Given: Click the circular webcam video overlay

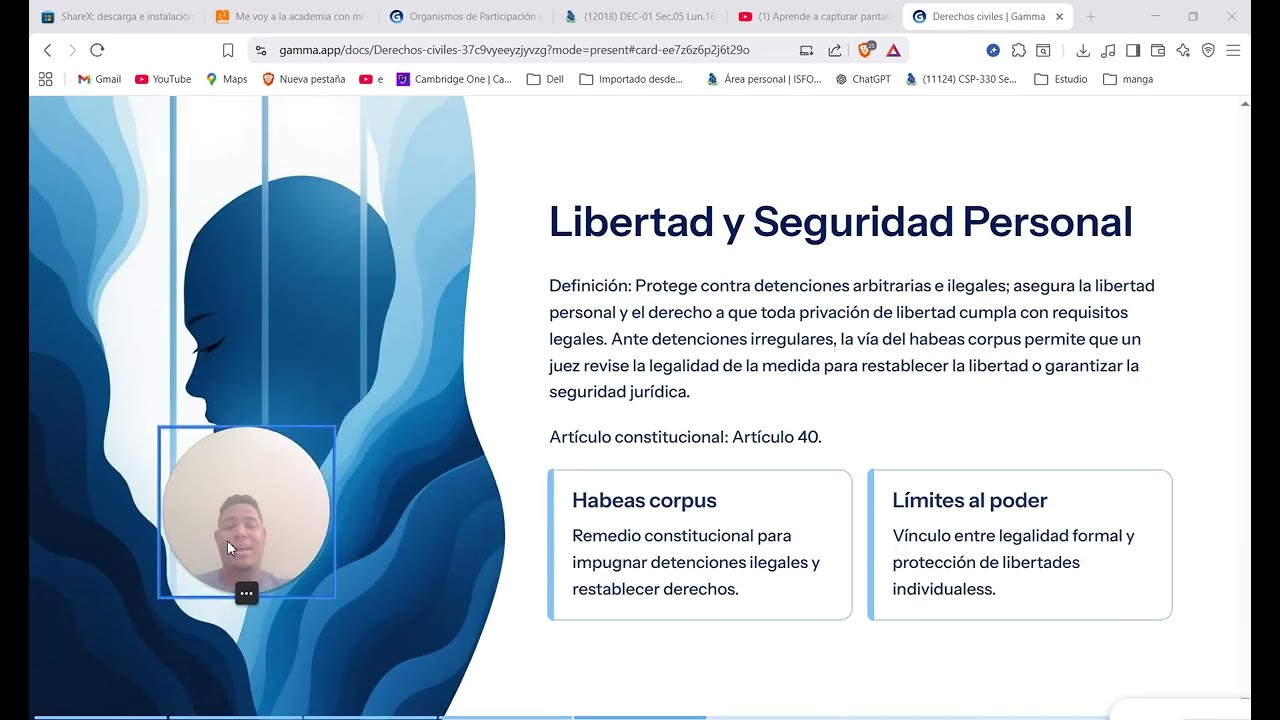Looking at the screenshot, I should (246, 511).
